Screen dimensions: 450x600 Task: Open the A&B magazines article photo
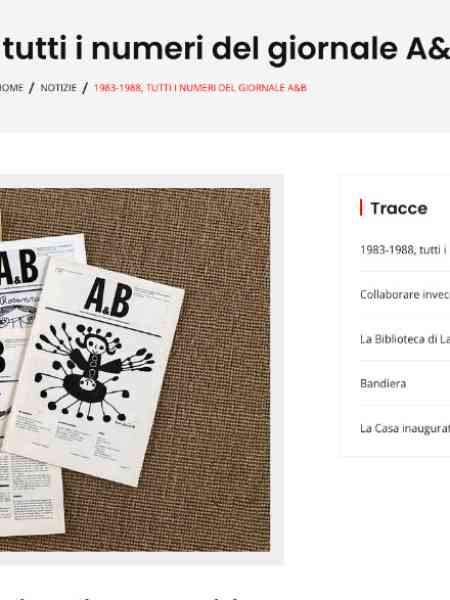[135, 370]
